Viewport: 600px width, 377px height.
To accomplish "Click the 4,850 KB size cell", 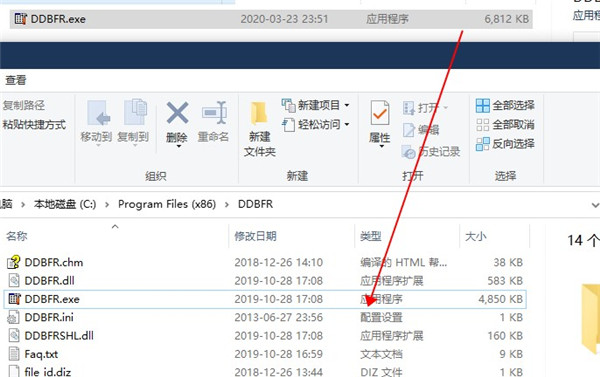I will coord(501,299).
